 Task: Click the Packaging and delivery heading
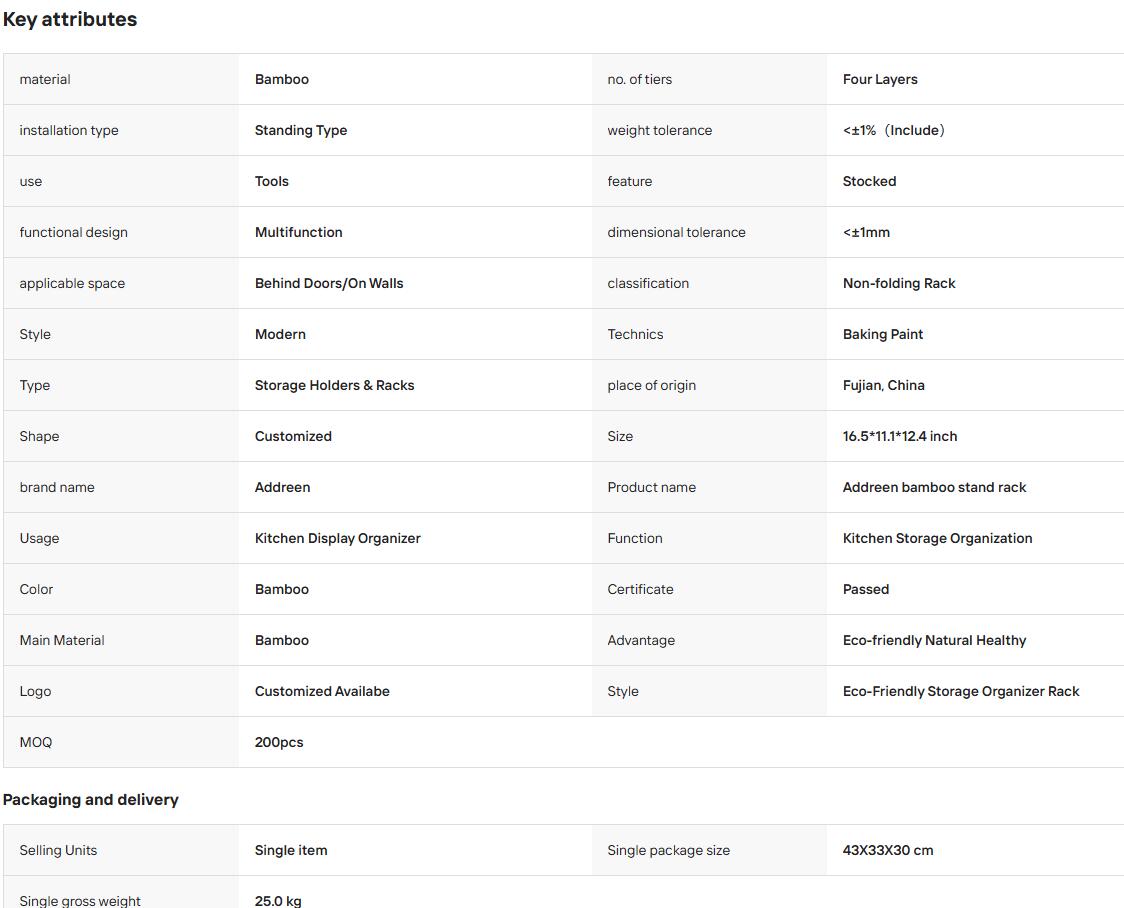pyautogui.click(x=90, y=799)
